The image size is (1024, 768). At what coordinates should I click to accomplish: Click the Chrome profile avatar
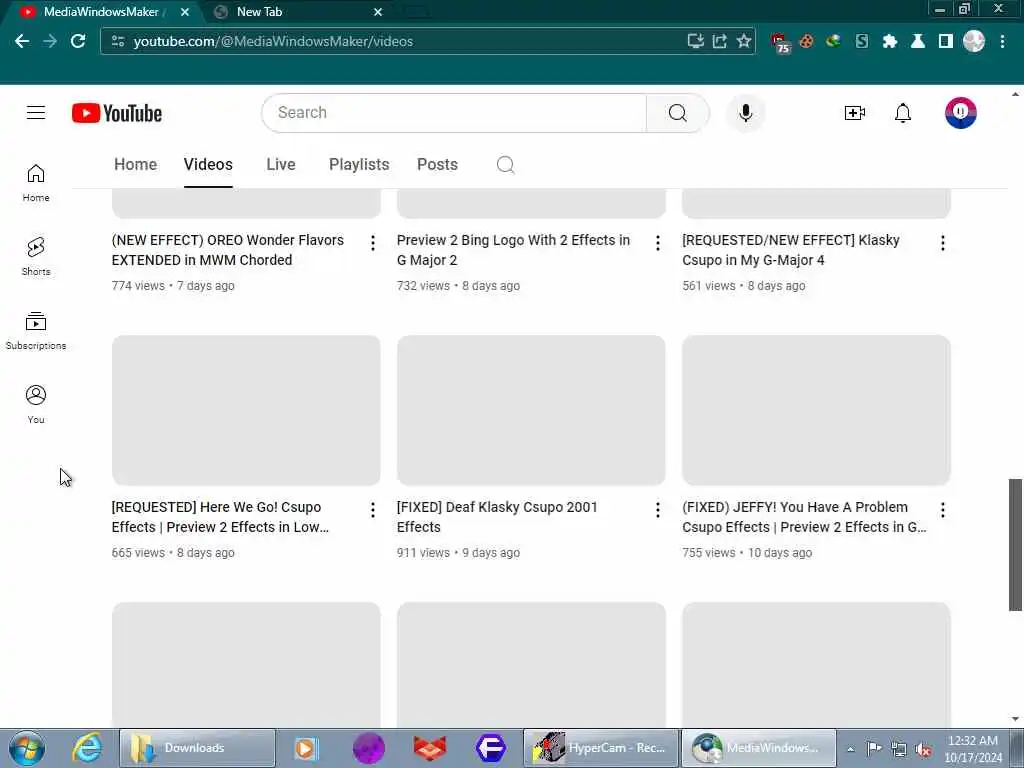(973, 41)
